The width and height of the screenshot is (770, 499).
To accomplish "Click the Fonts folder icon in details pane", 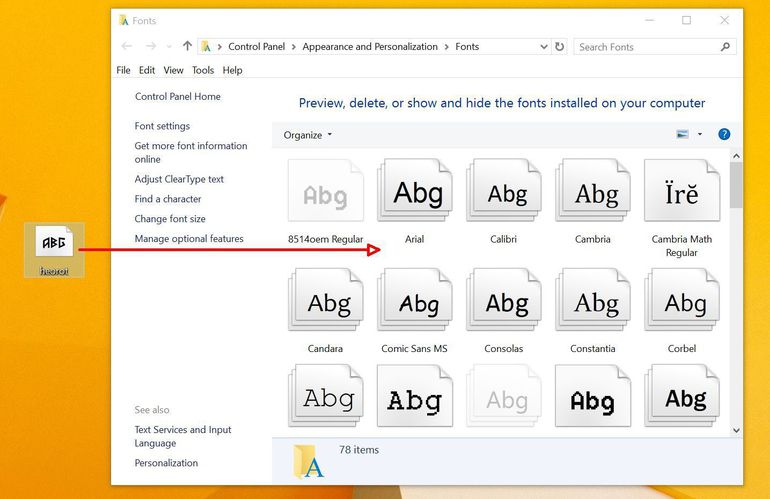I will pyautogui.click(x=308, y=462).
